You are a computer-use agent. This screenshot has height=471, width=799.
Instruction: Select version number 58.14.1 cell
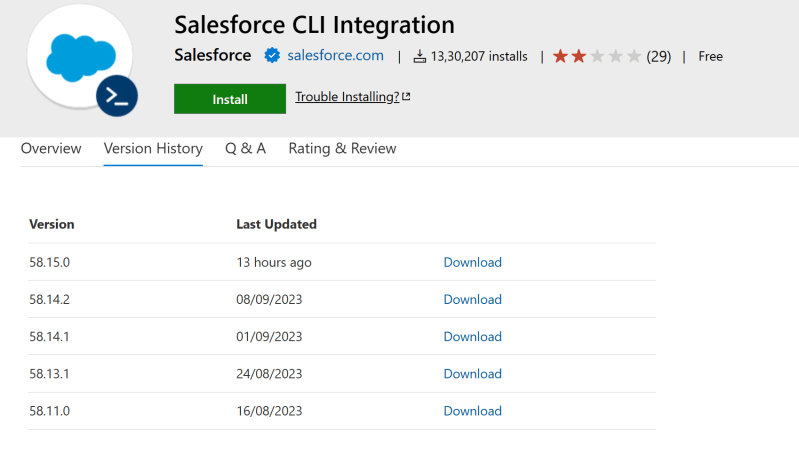point(49,336)
